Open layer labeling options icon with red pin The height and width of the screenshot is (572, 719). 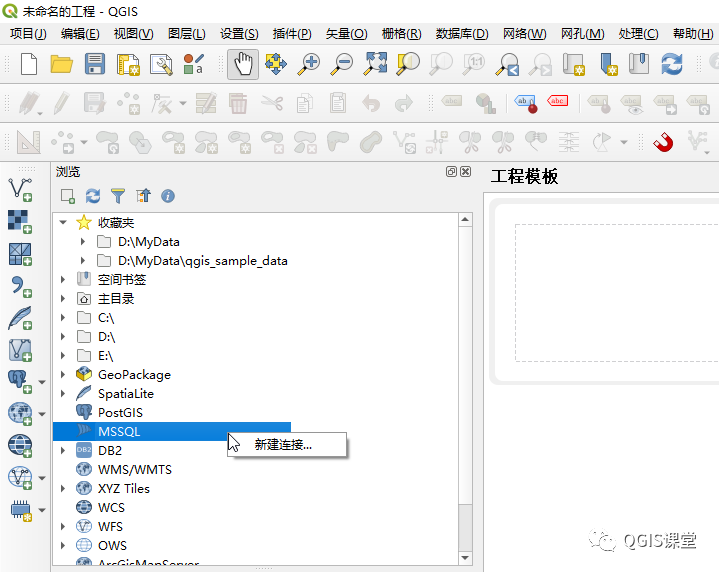[525, 103]
